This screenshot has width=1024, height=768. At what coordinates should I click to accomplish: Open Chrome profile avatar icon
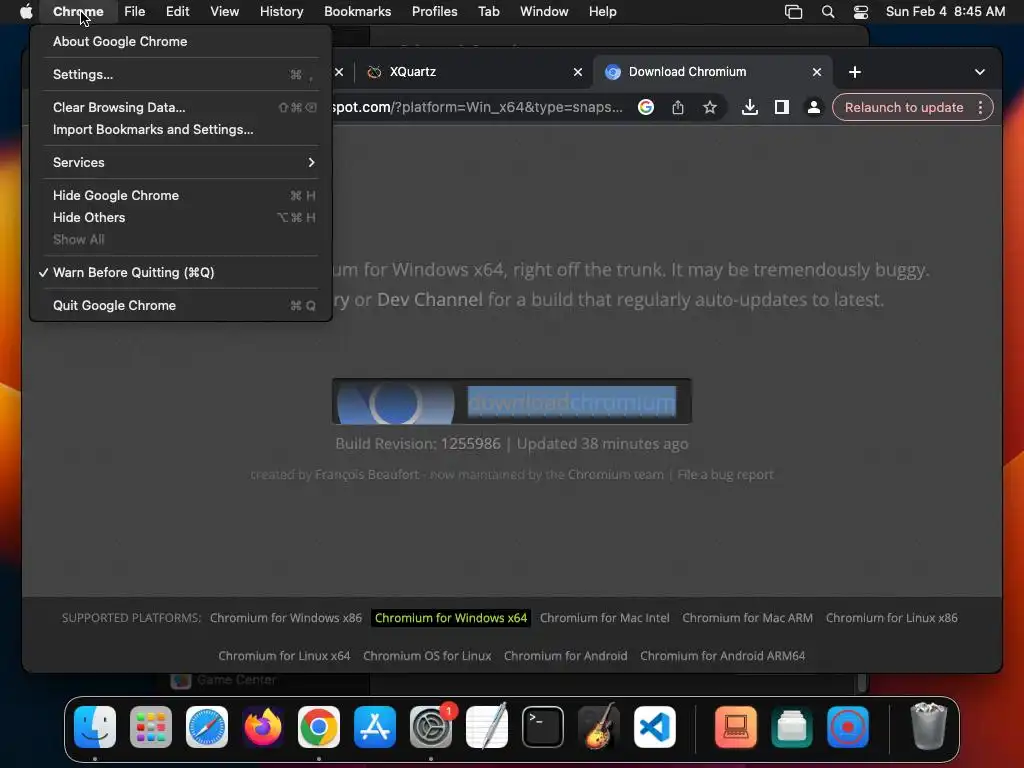coord(814,107)
